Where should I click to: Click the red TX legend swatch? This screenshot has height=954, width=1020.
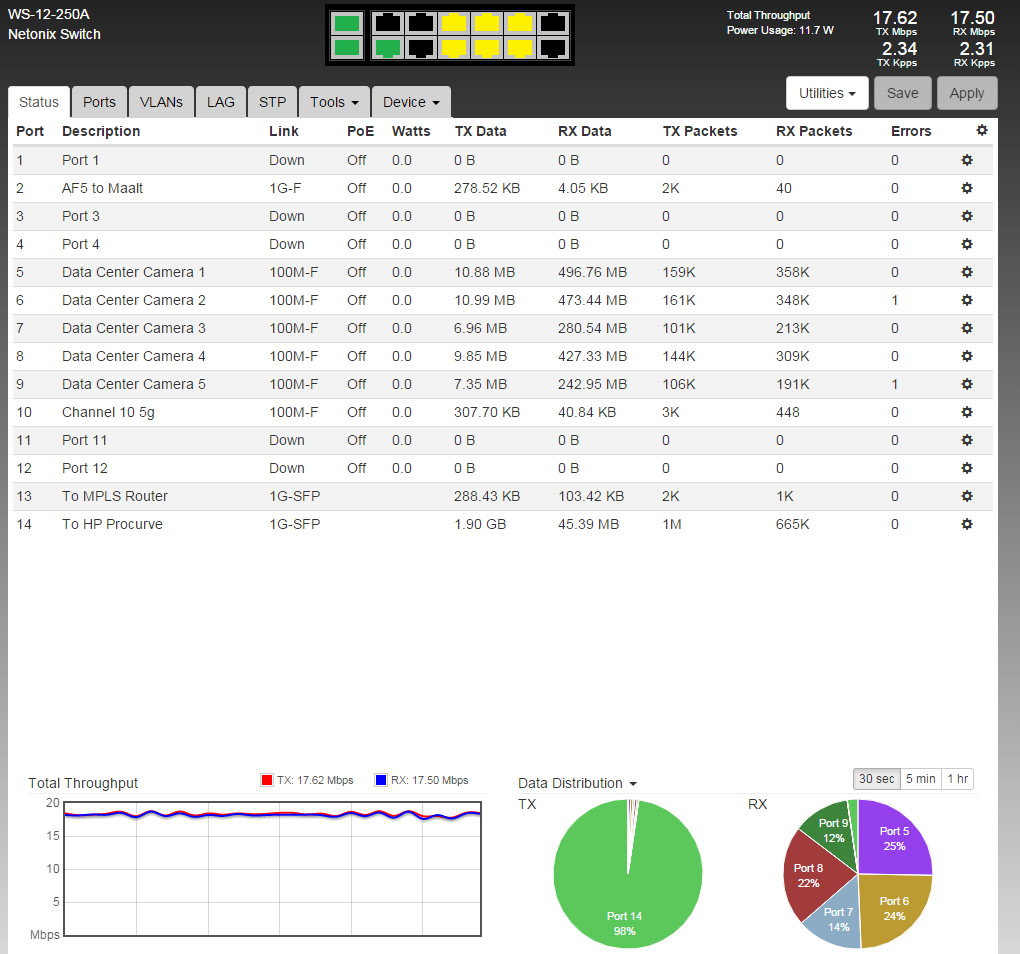[266, 780]
